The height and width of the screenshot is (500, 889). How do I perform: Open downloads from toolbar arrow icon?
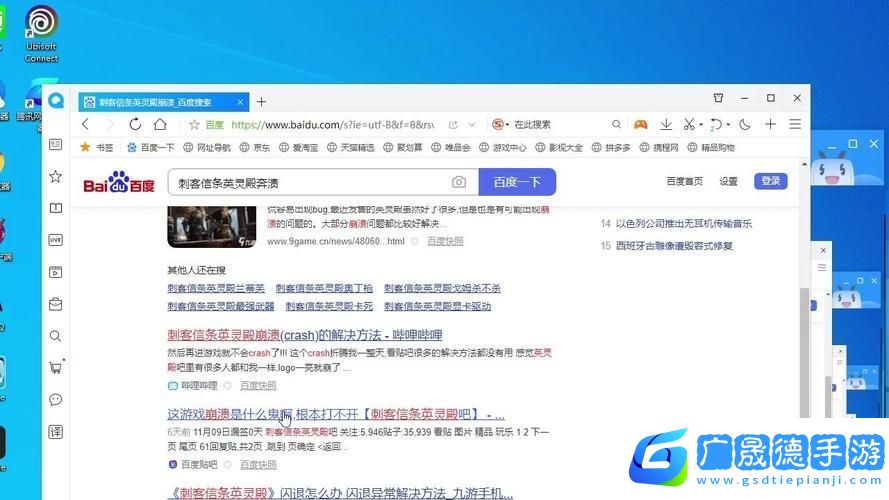(666, 124)
